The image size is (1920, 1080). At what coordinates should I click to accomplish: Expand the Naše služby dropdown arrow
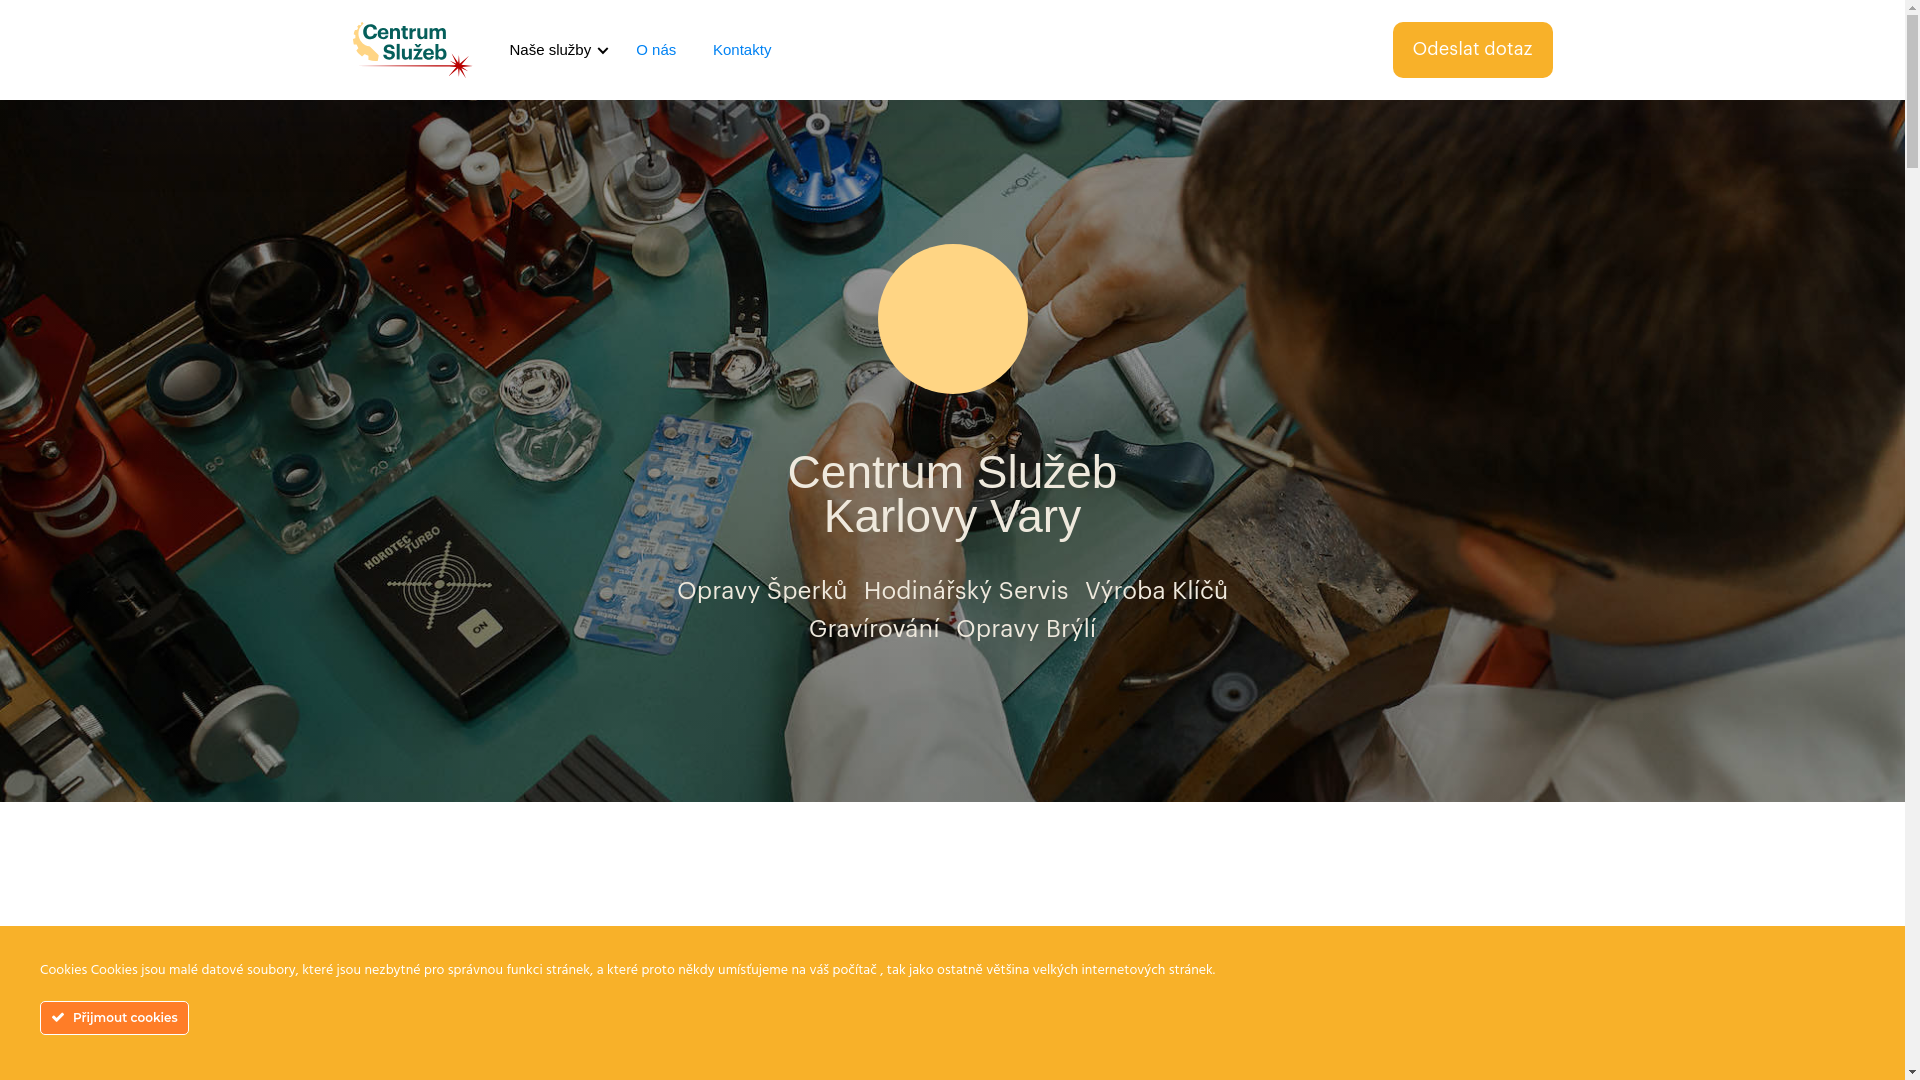pos(603,51)
